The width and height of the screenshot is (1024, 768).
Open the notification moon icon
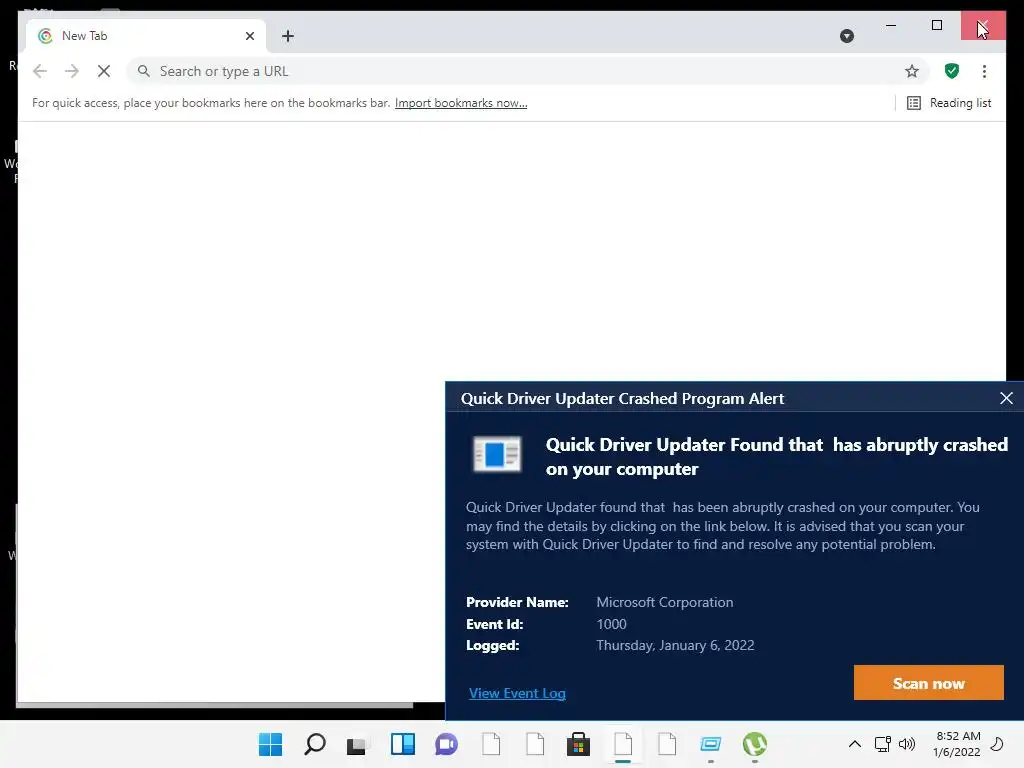[x=997, y=744]
